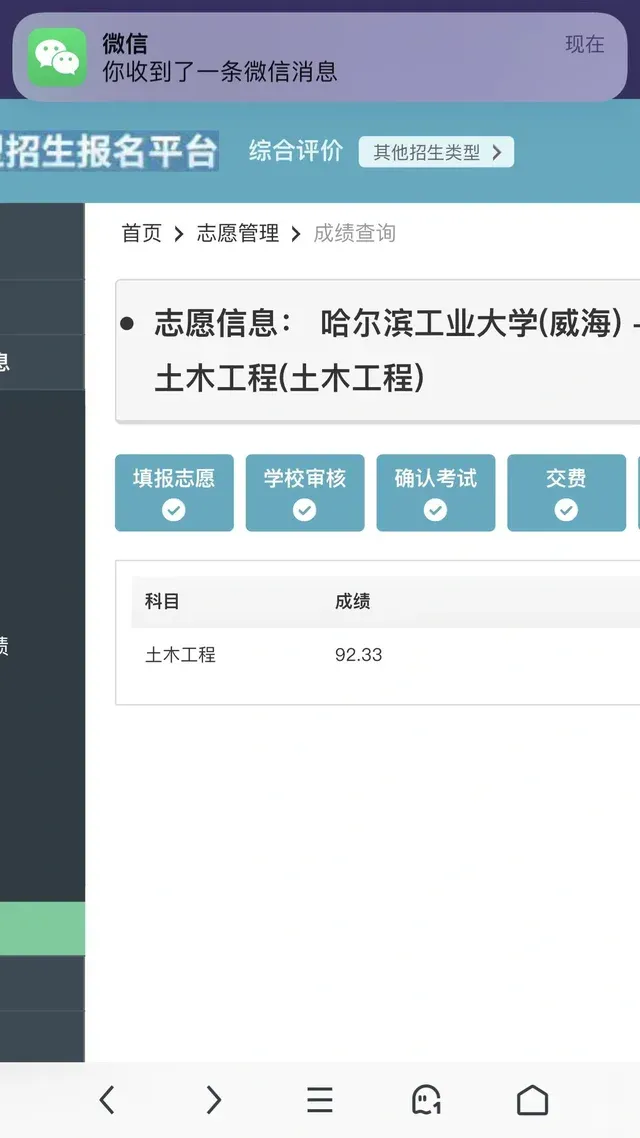
Task: Select the 学校审核 step button
Action: pos(305,493)
